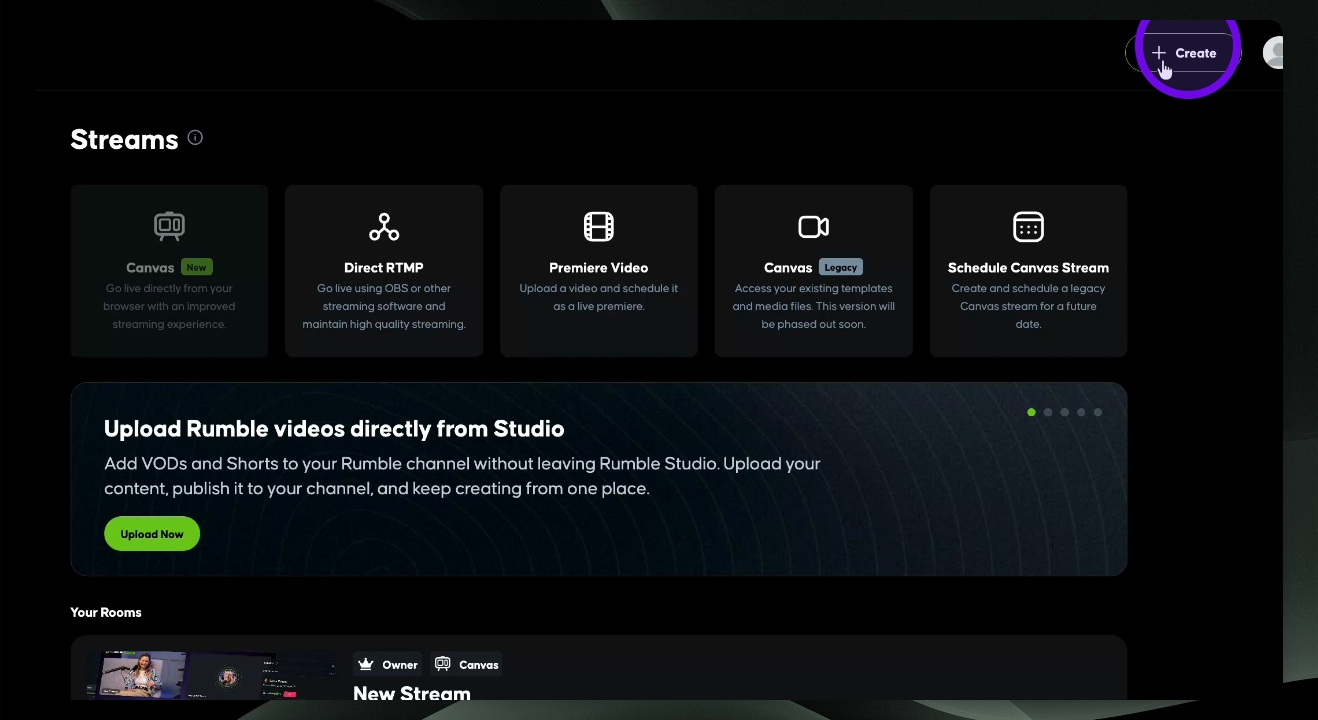1318x720 pixels.
Task: Click the crown icon on Owner badge
Action: [x=366, y=664]
